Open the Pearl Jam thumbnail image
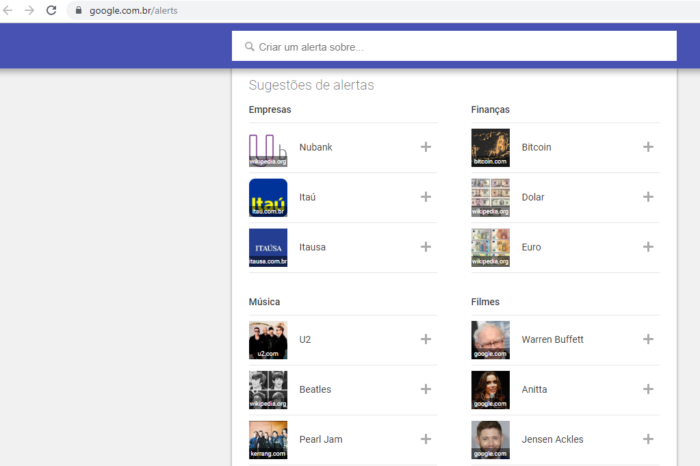Image resolution: width=700 pixels, height=466 pixels. [x=268, y=440]
